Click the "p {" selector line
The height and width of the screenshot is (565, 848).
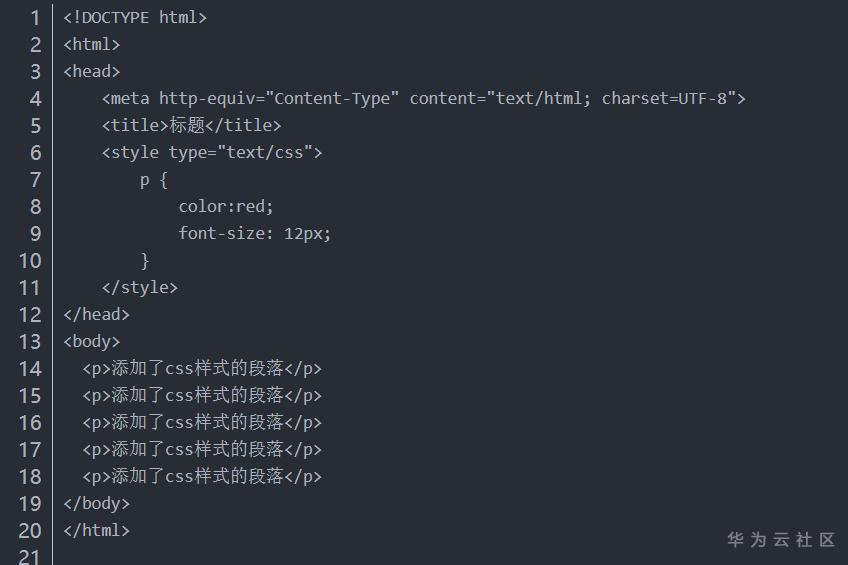coord(153,180)
